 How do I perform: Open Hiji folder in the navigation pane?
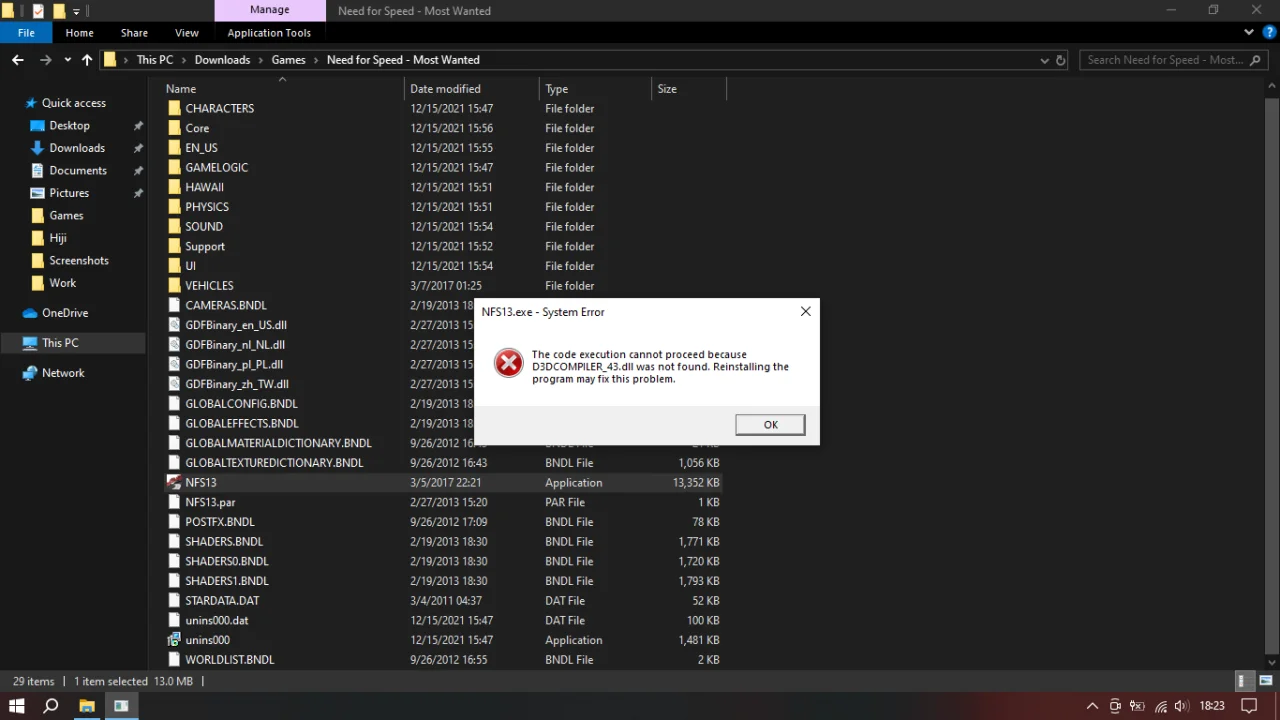point(58,238)
